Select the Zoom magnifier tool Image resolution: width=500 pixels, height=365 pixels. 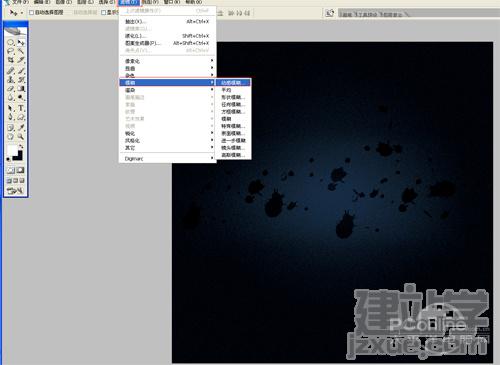click(21, 136)
